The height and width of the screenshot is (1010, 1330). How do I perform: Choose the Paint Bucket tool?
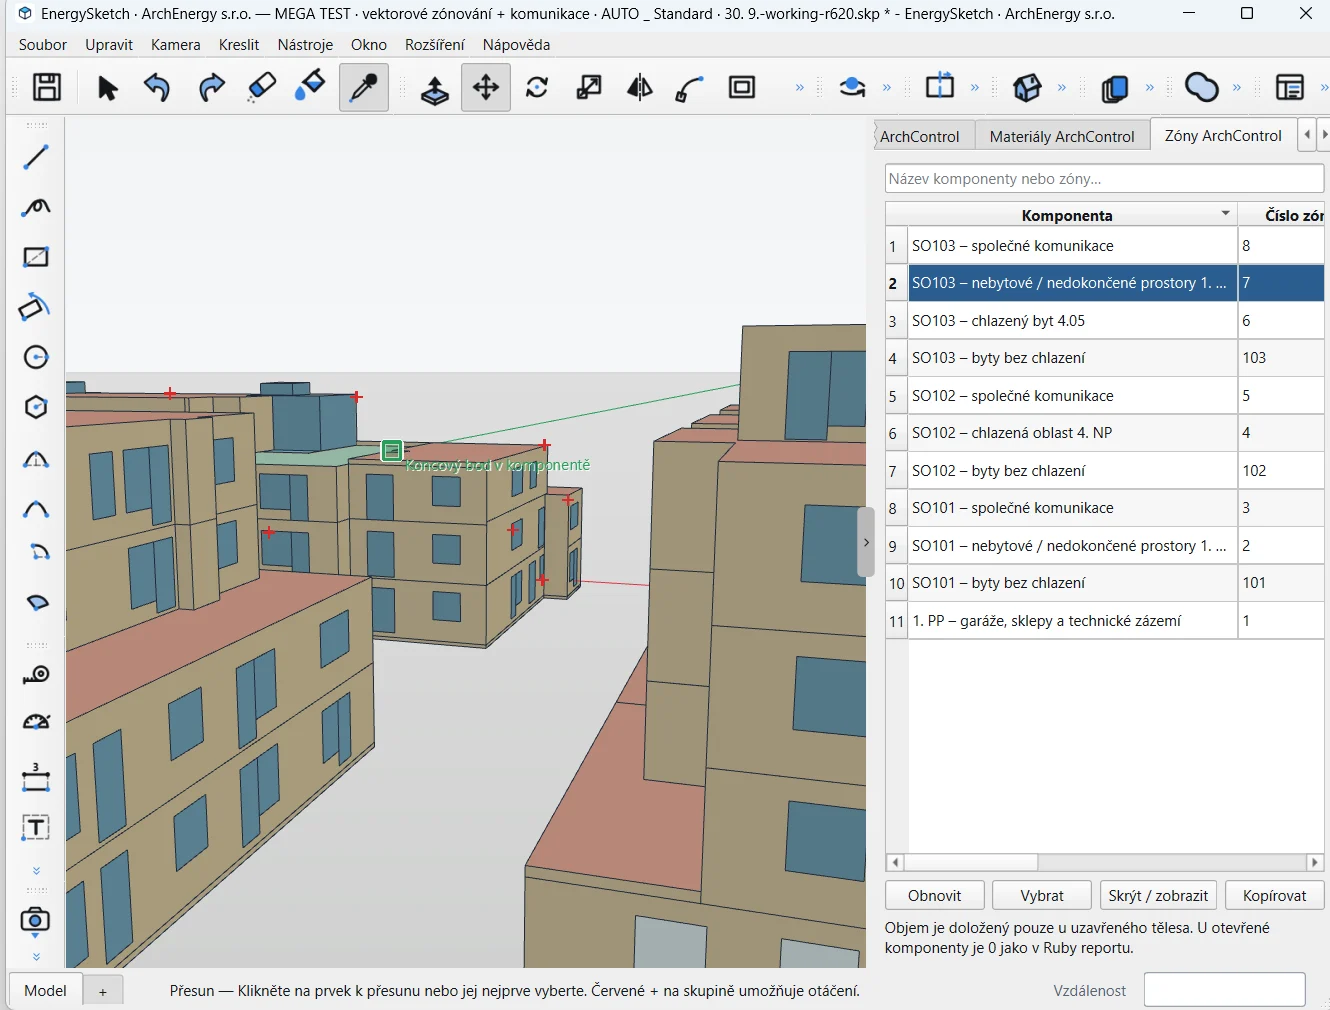pyautogui.click(x=310, y=87)
